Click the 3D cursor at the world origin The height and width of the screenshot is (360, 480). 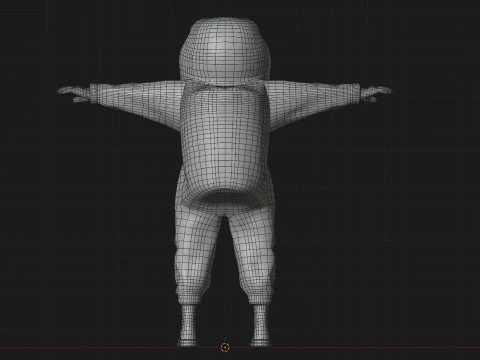(225, 347)
